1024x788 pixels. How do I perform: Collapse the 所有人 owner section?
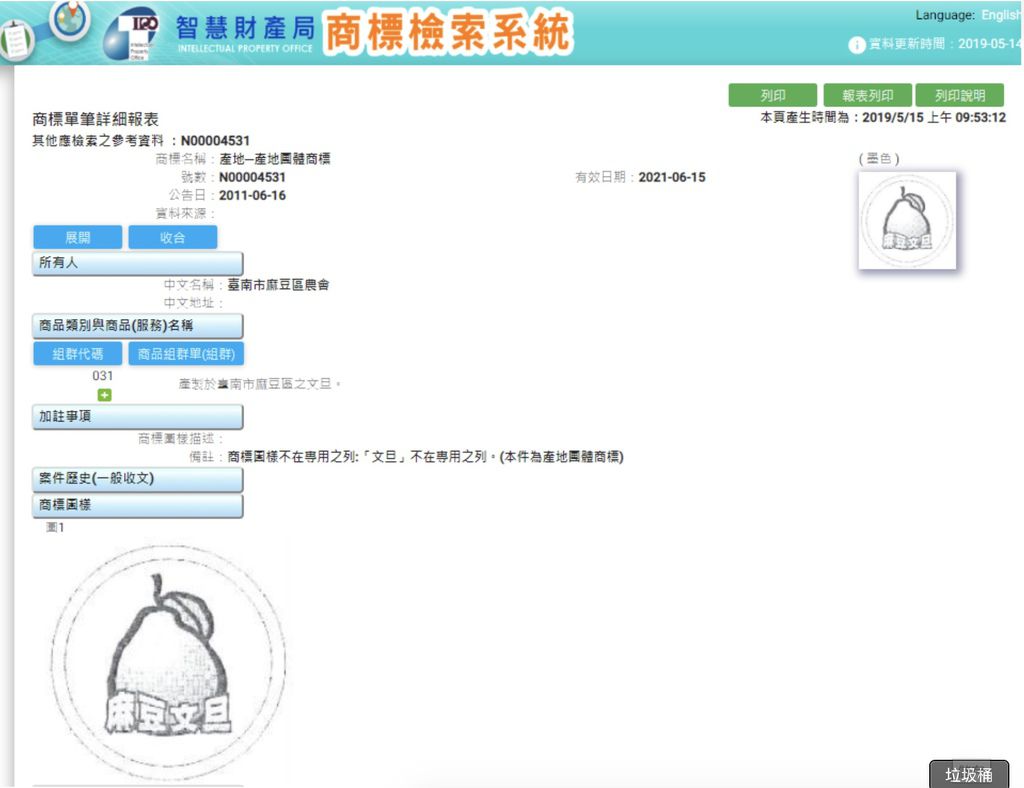point(138,263)
